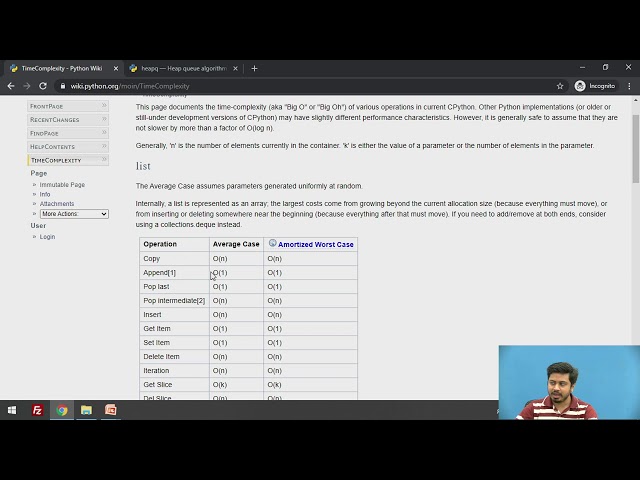Viewport: 640px width, 480px height.
Task: Open the FrontPage sidebar link
Action: 68,106
